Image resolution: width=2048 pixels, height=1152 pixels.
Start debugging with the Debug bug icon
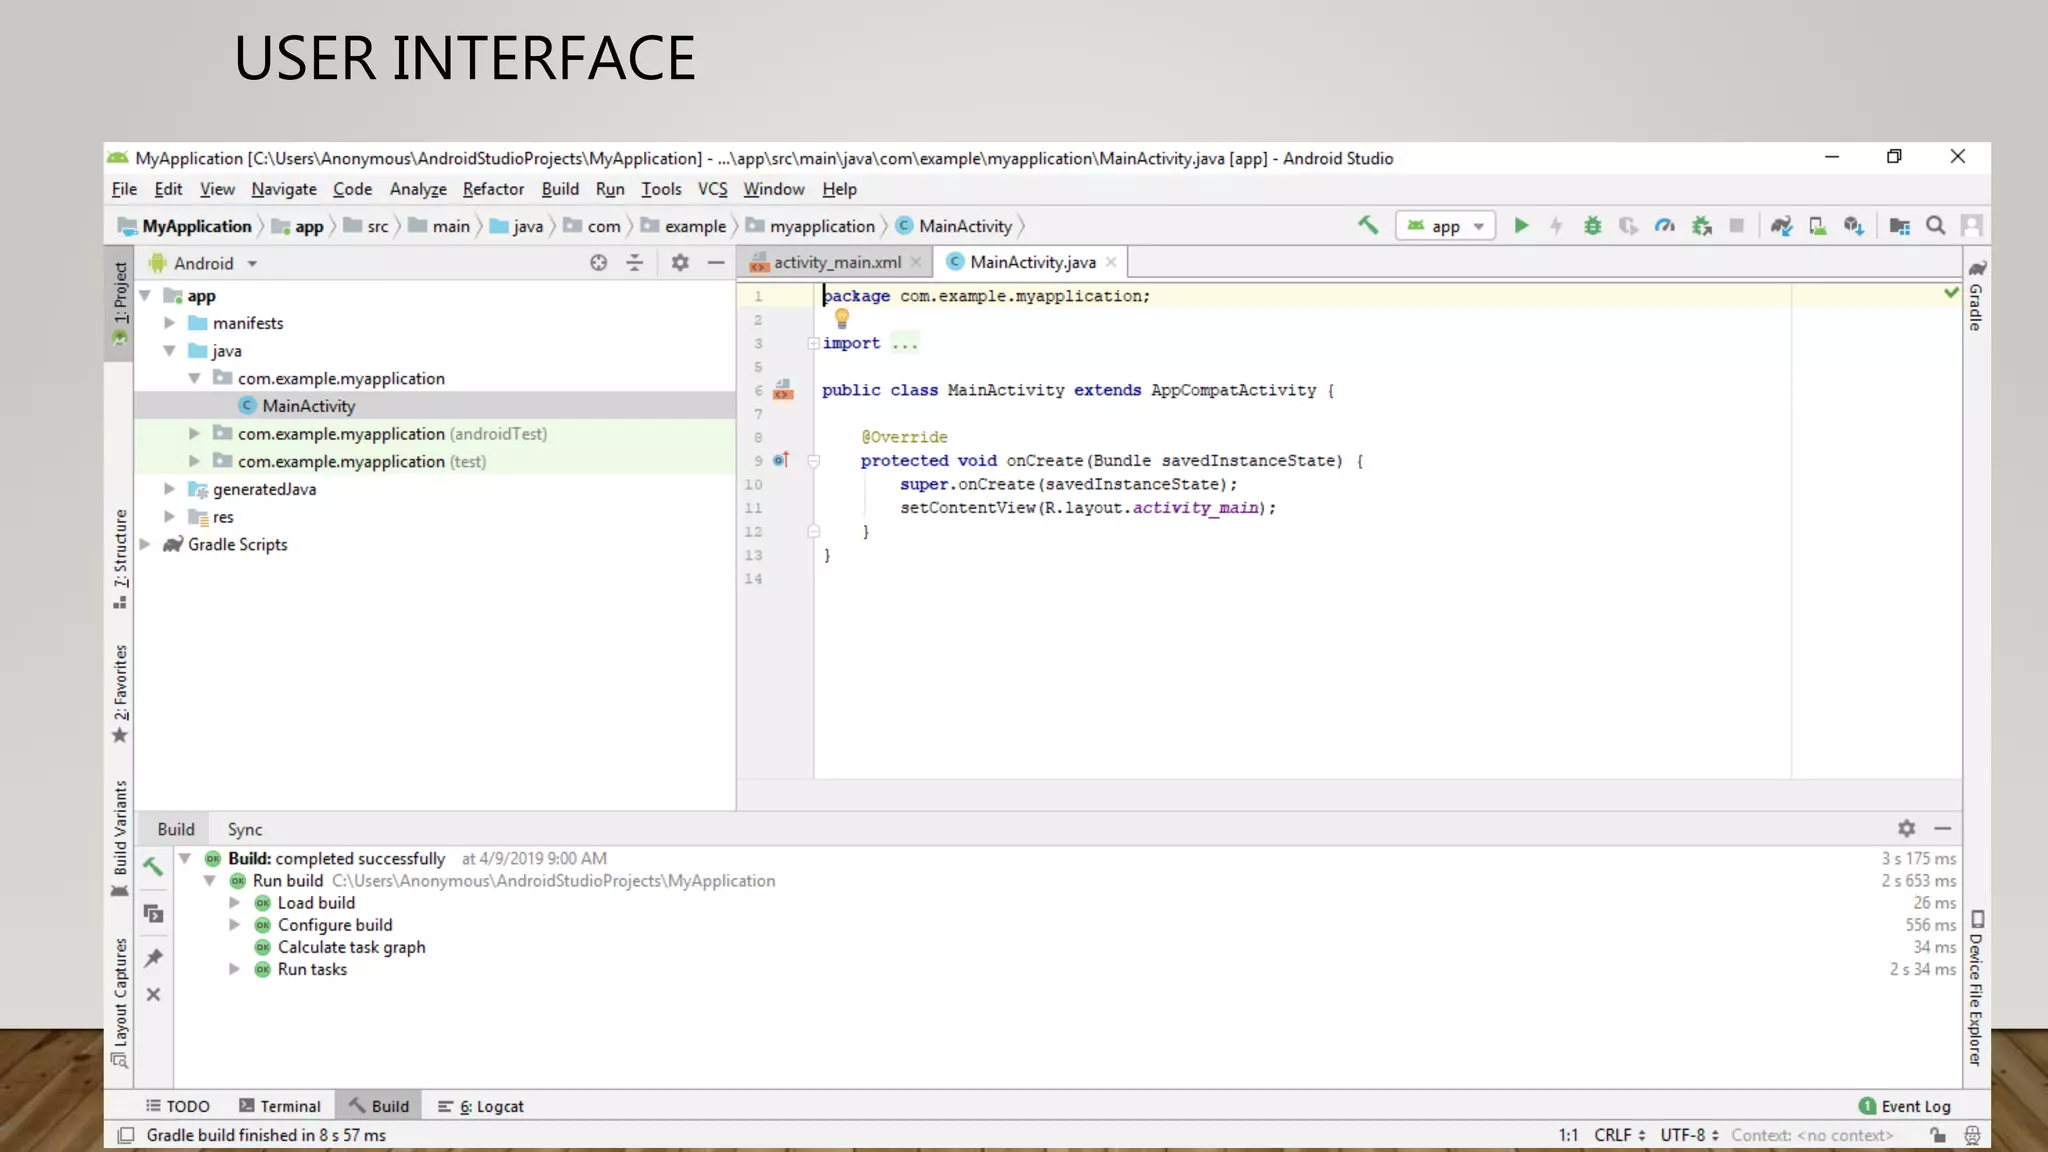pos(1592,226)
